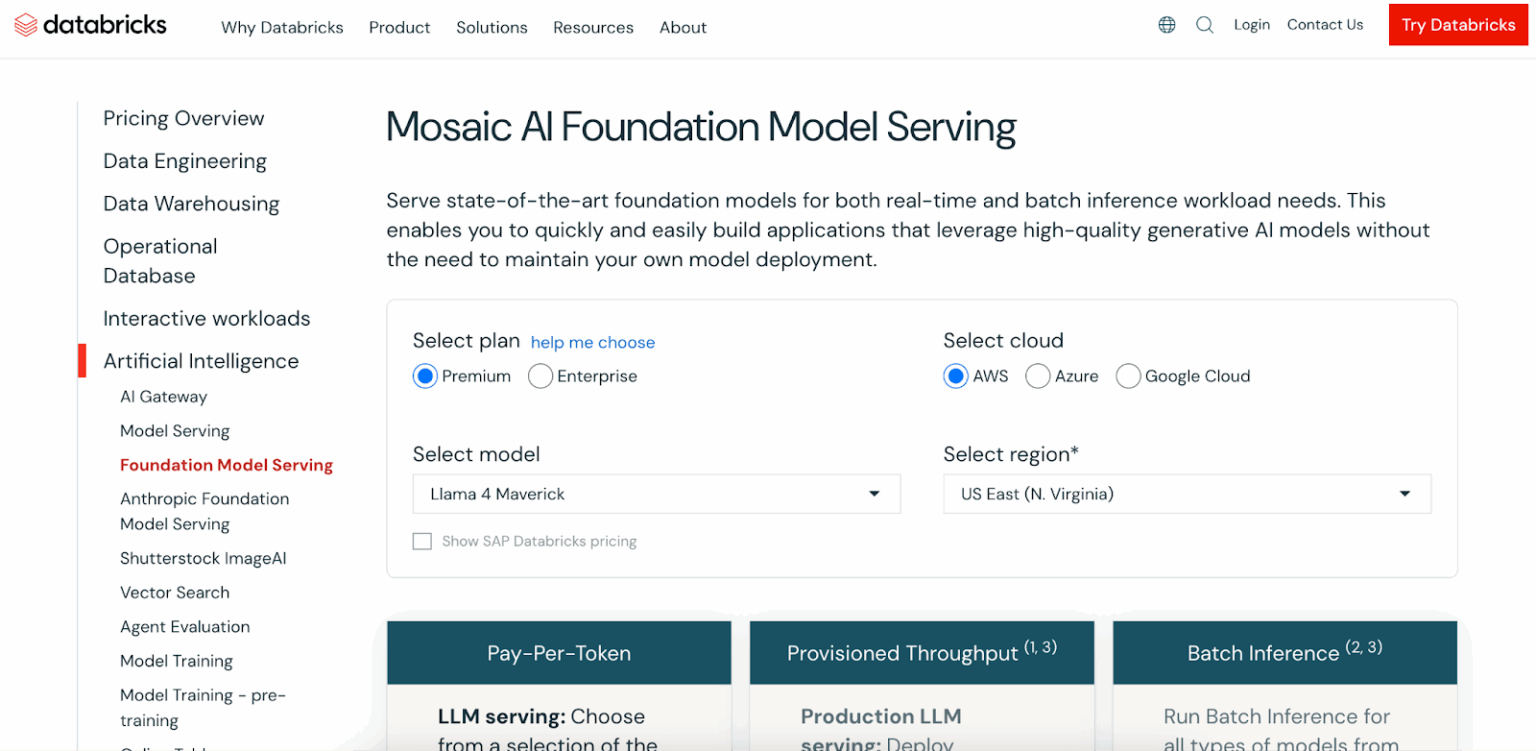Viewport: 1536px width, 751px height.
Task: Open the Product menu
Action: tap(399, 27)
